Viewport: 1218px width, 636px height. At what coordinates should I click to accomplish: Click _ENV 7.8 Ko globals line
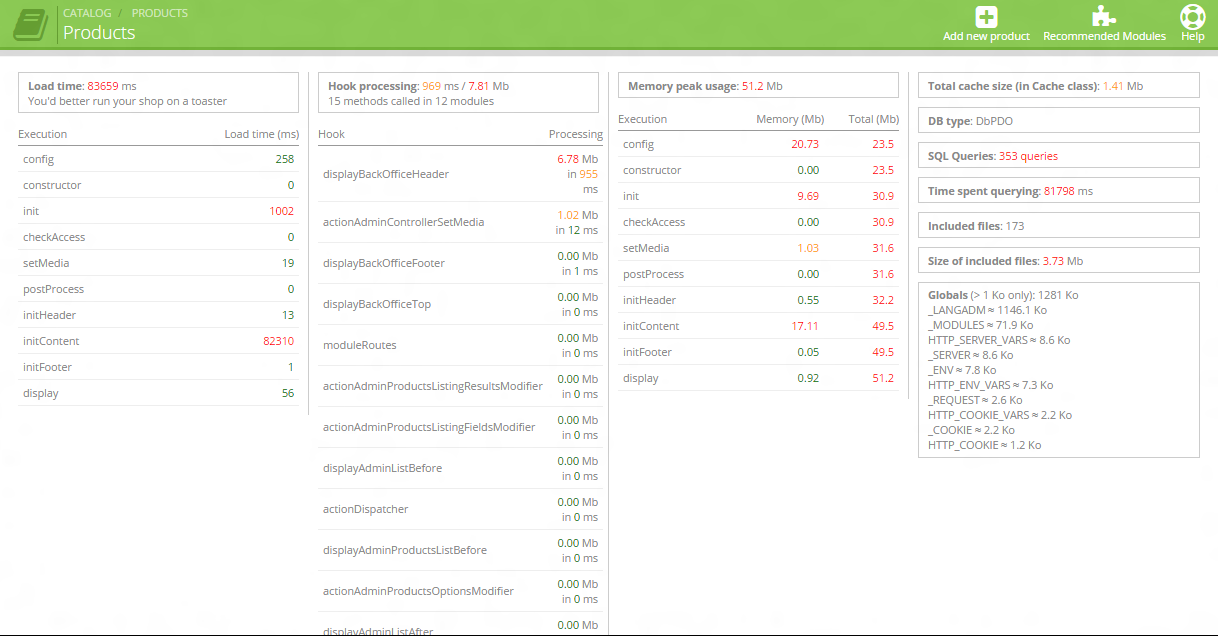click(x=962, y=370)
